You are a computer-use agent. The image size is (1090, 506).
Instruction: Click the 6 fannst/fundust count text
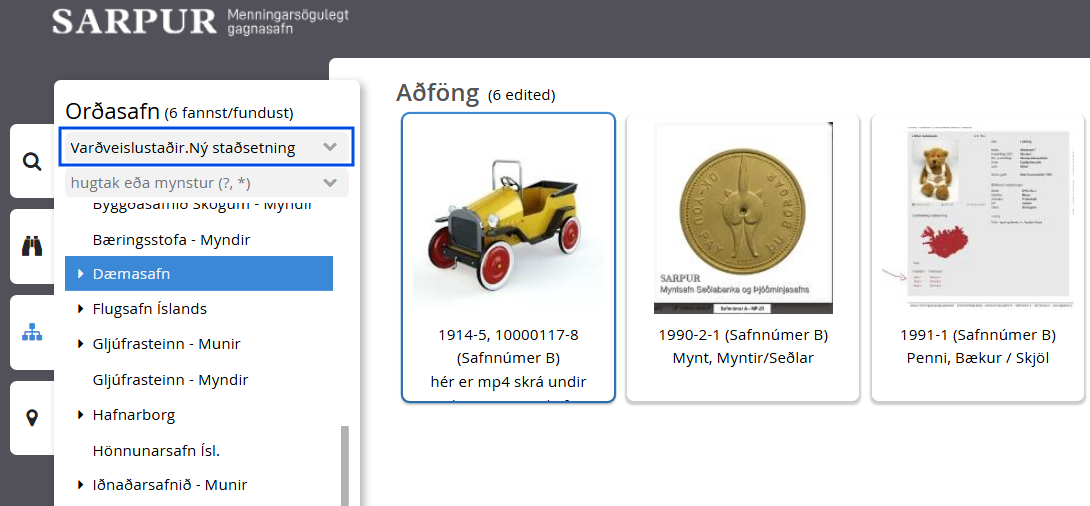coord(229,113)
